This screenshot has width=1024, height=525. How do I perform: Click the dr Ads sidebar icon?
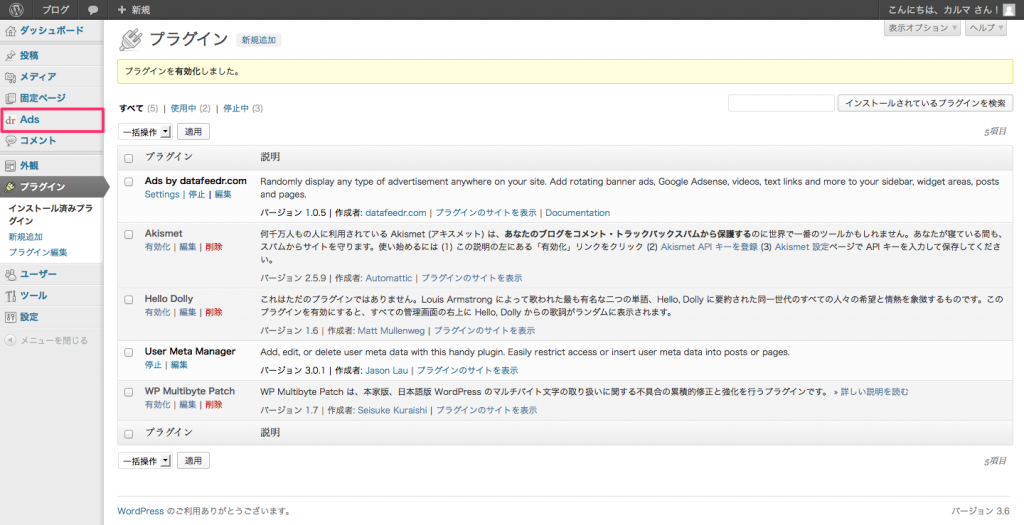coord(10,120)
